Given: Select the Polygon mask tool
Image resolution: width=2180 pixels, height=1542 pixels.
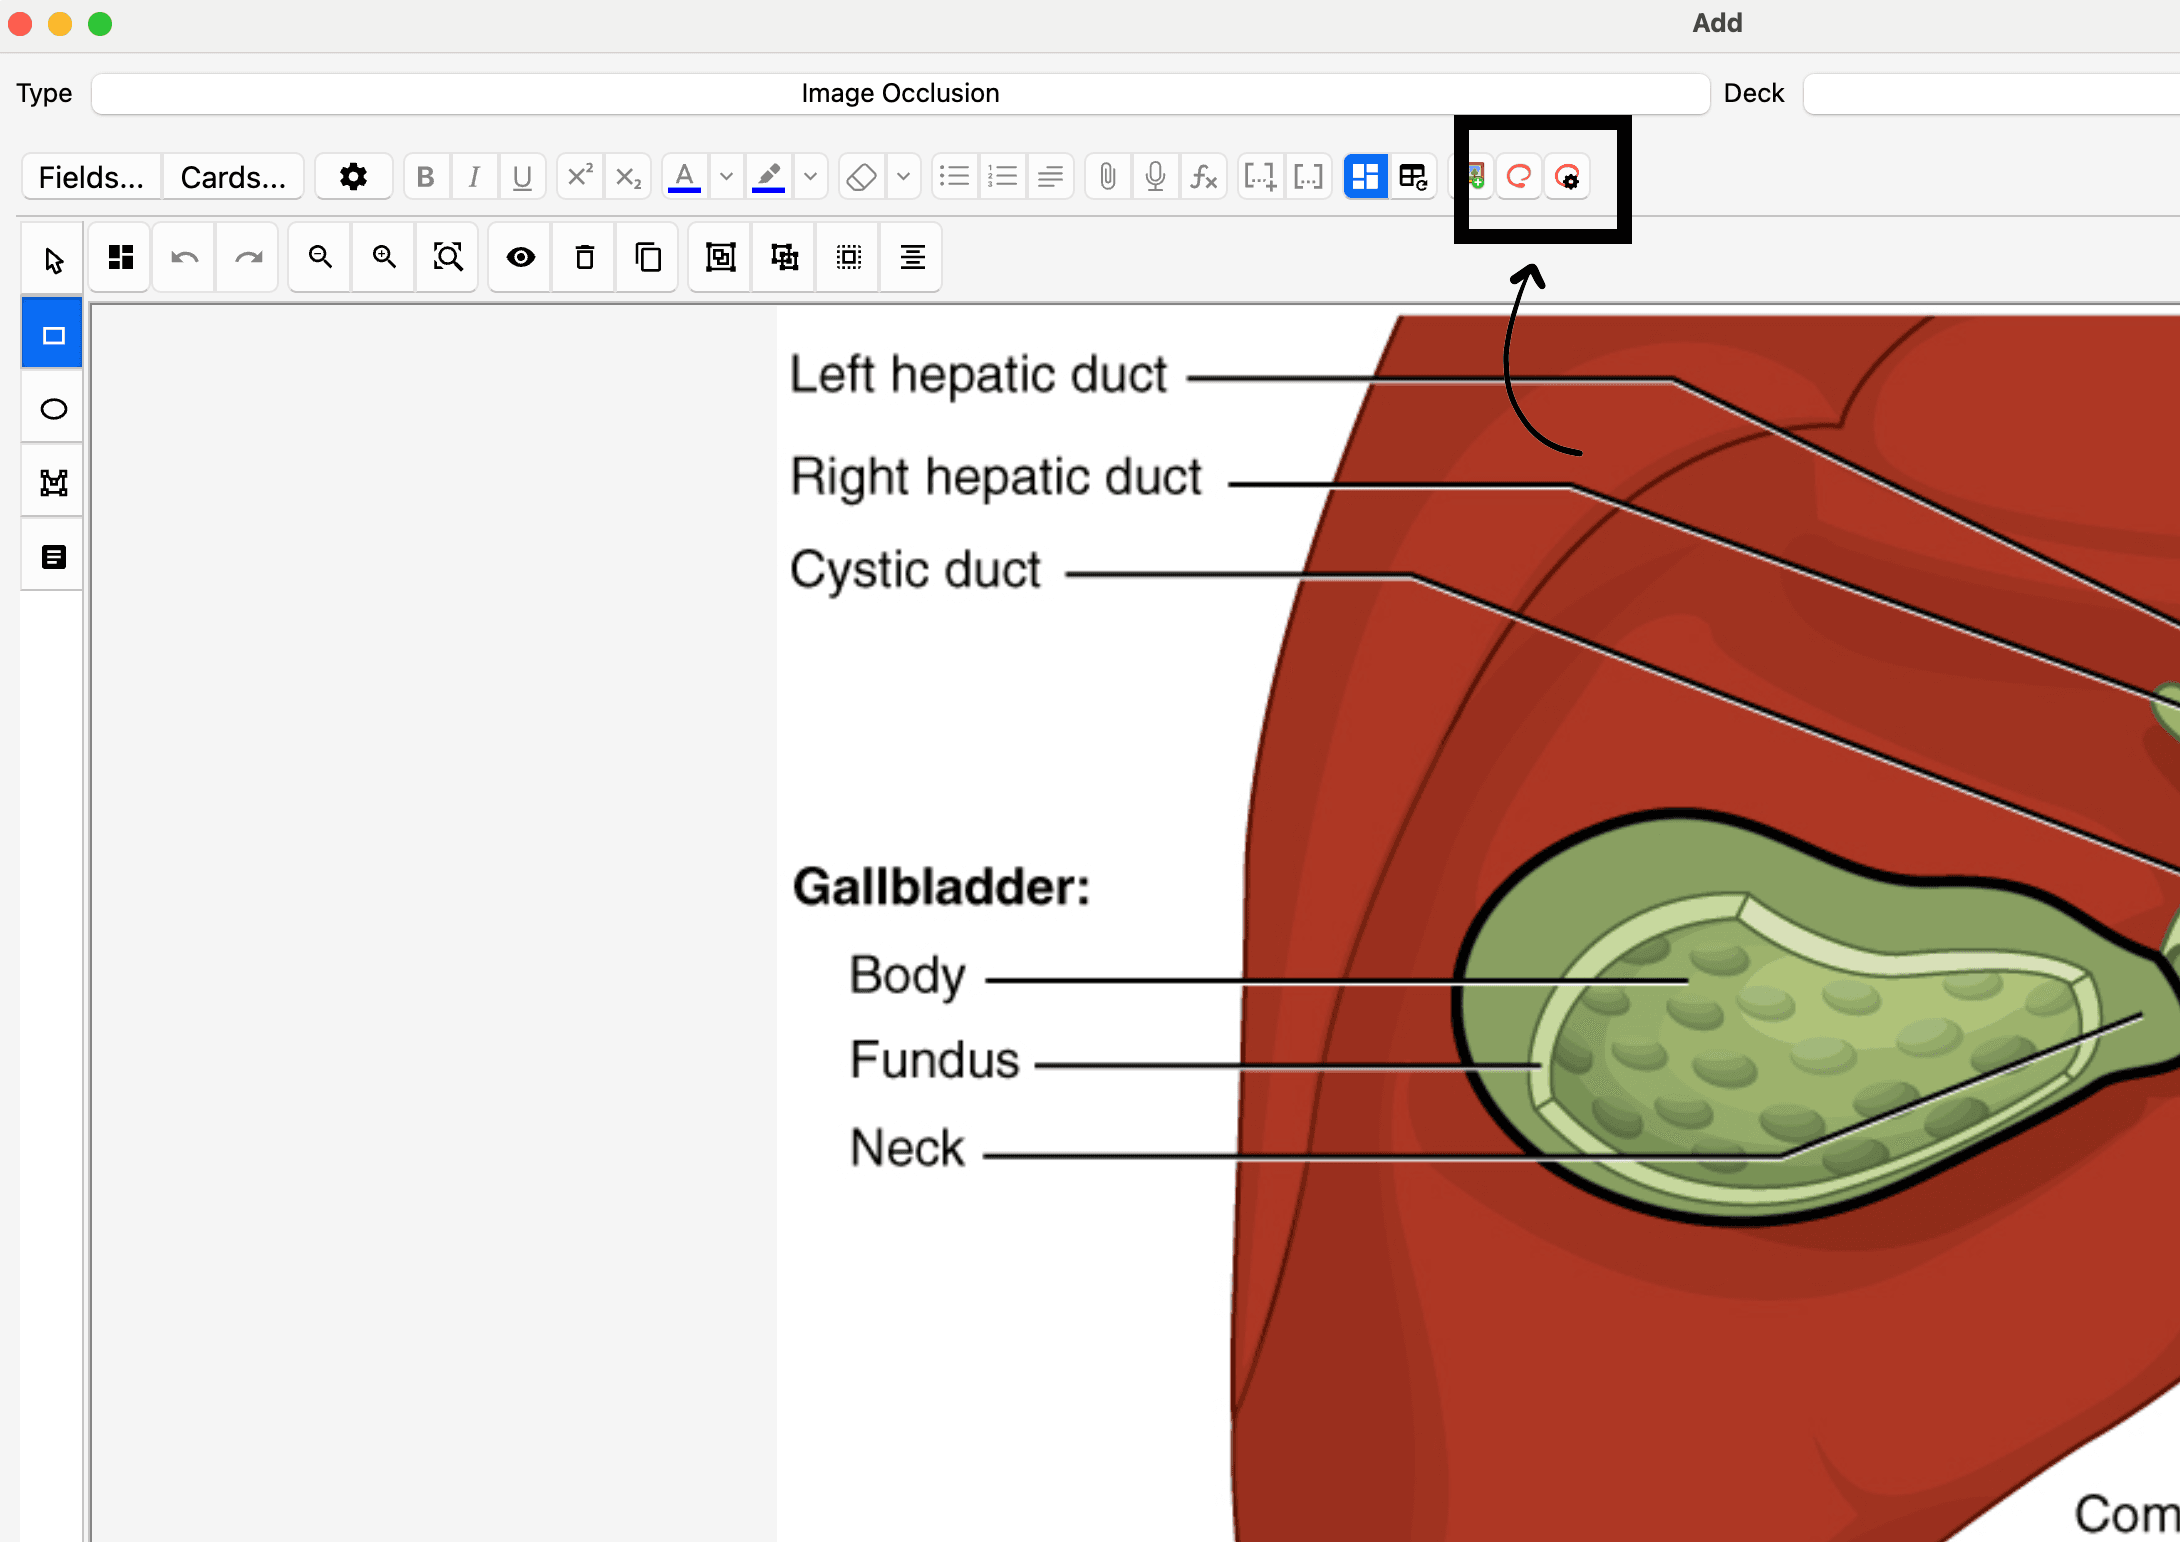Looking at the screenshot, I should [x=52, y=481].
